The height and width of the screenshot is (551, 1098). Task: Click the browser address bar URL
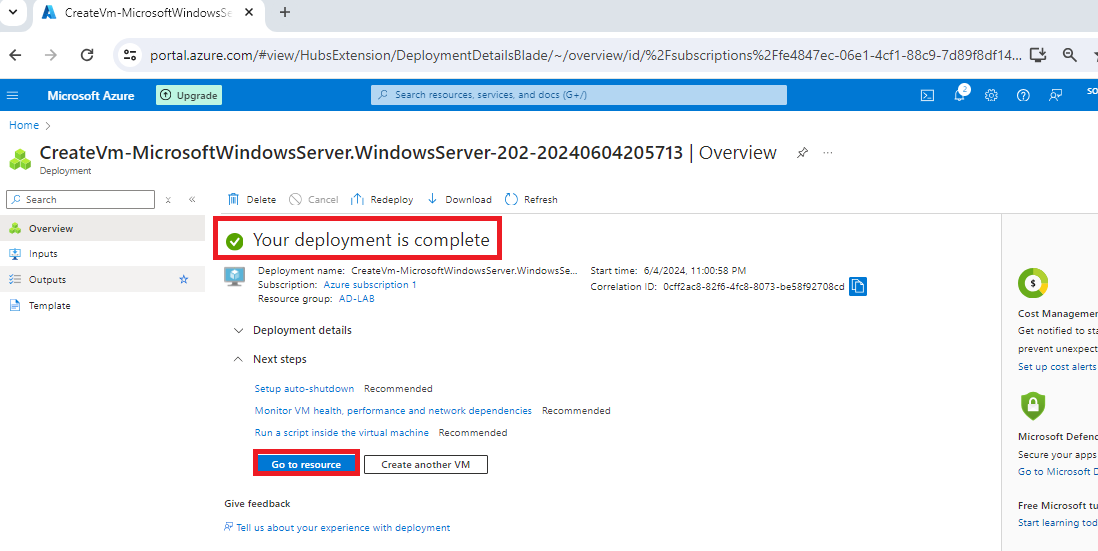tap(585, 55)
